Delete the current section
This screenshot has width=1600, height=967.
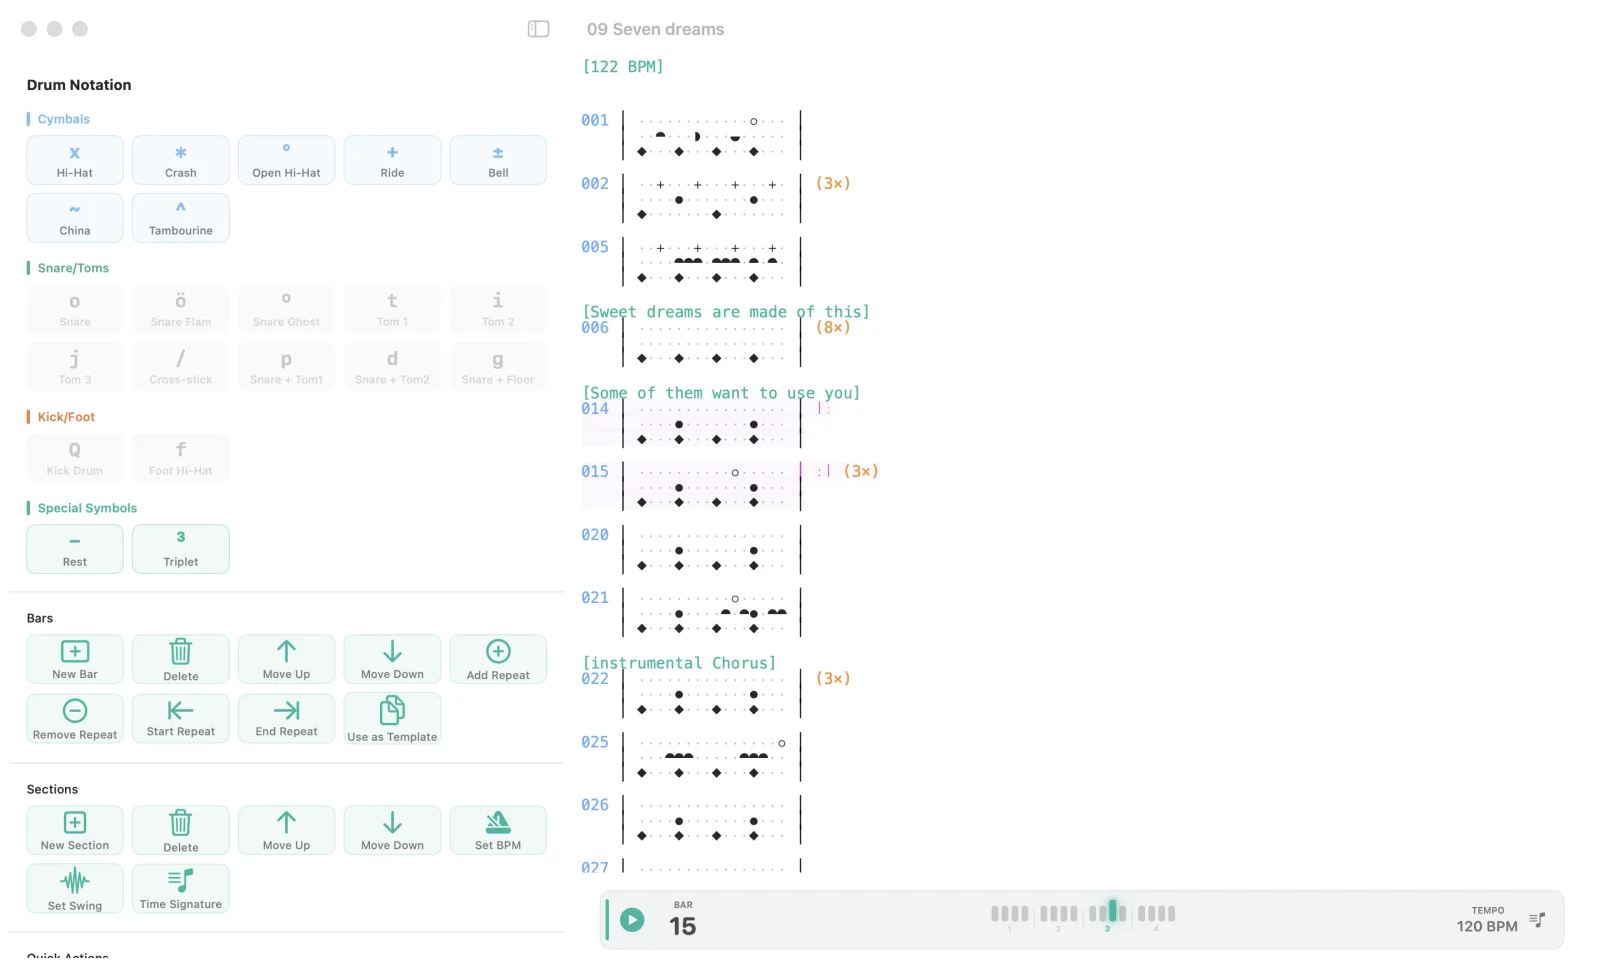(x=181, y=831)
